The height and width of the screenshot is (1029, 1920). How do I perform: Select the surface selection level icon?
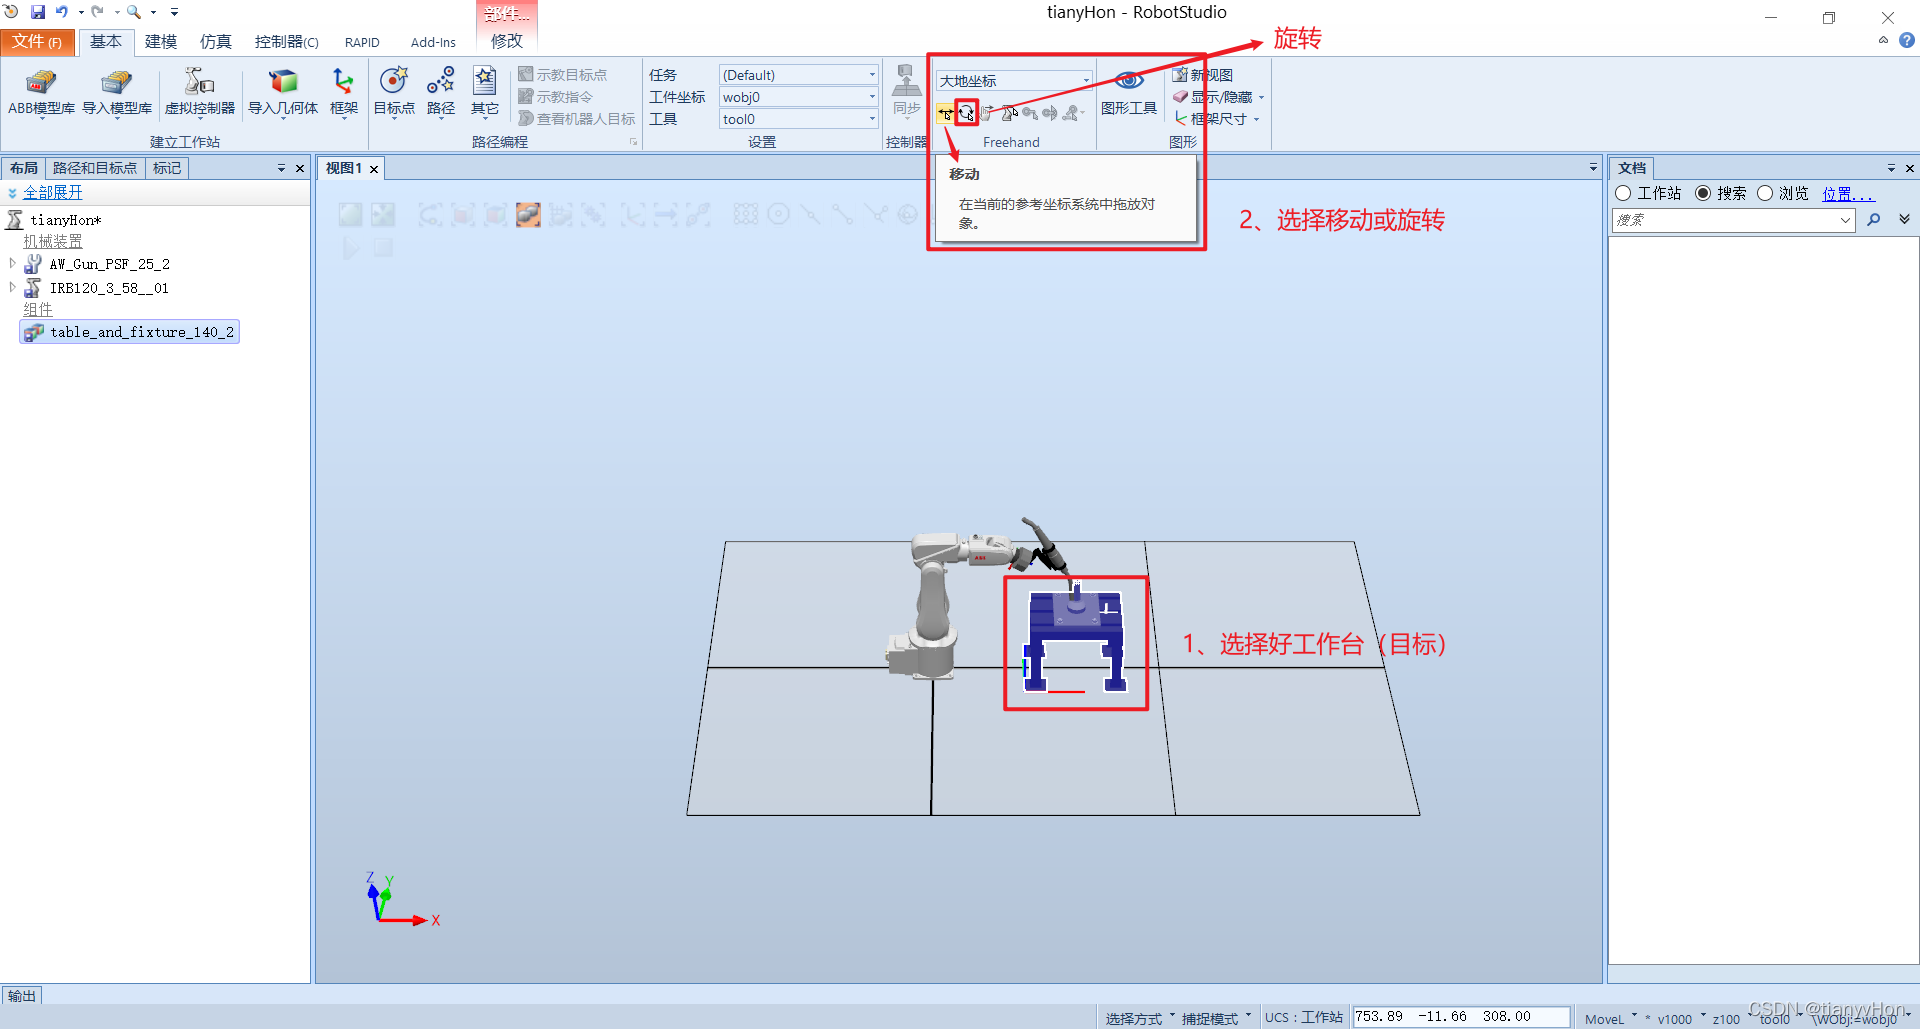pyautogui.click(x=462, y=214)
